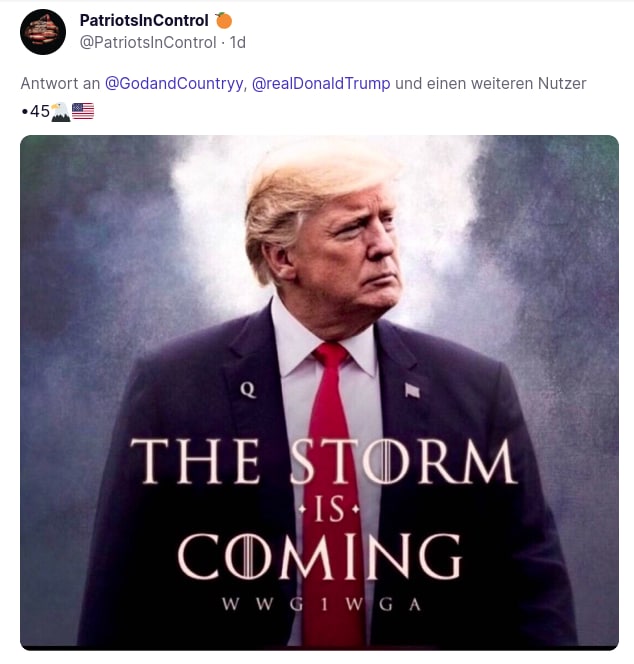Open the @realDonaldTrump mention
The height and width of the screenshot is (664, 634).
pyautogui.click(x=321, y=83)
